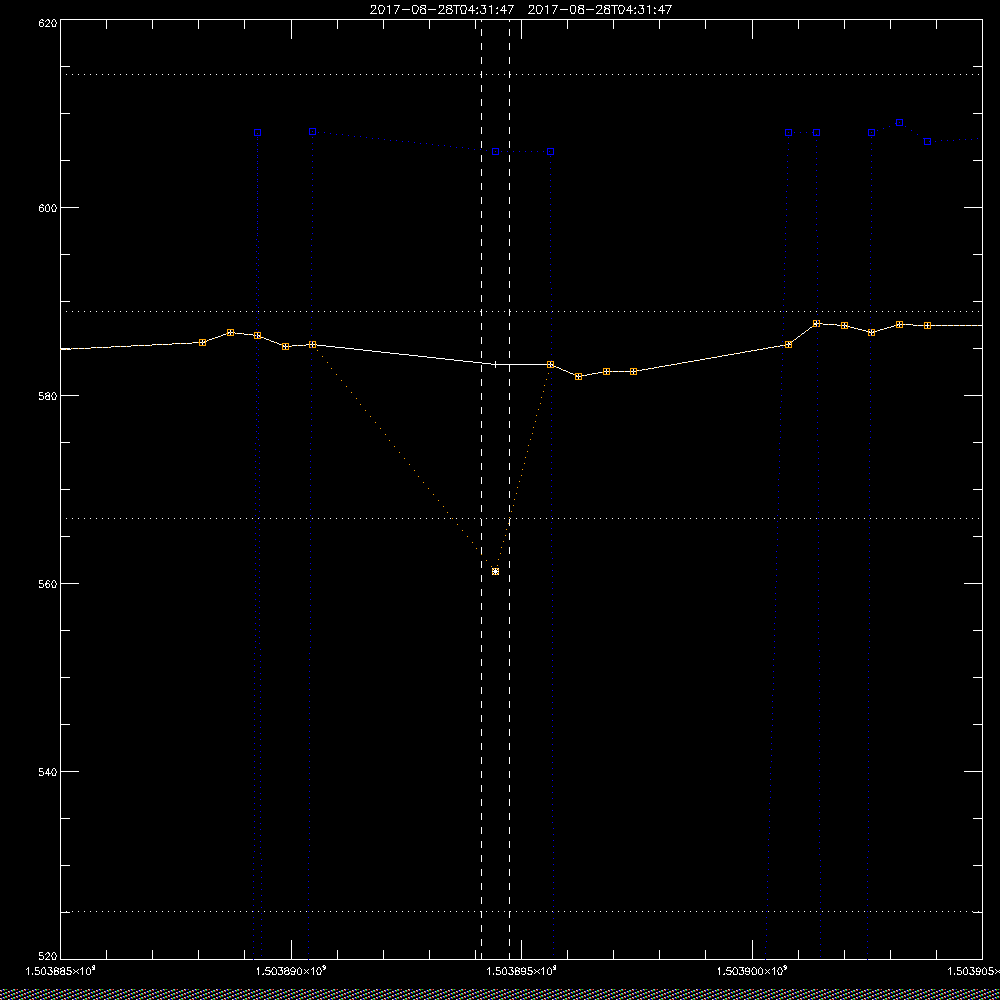
Task: Select the 560 y-axis label
Action: pyautogui.click(x=48, y=584)
